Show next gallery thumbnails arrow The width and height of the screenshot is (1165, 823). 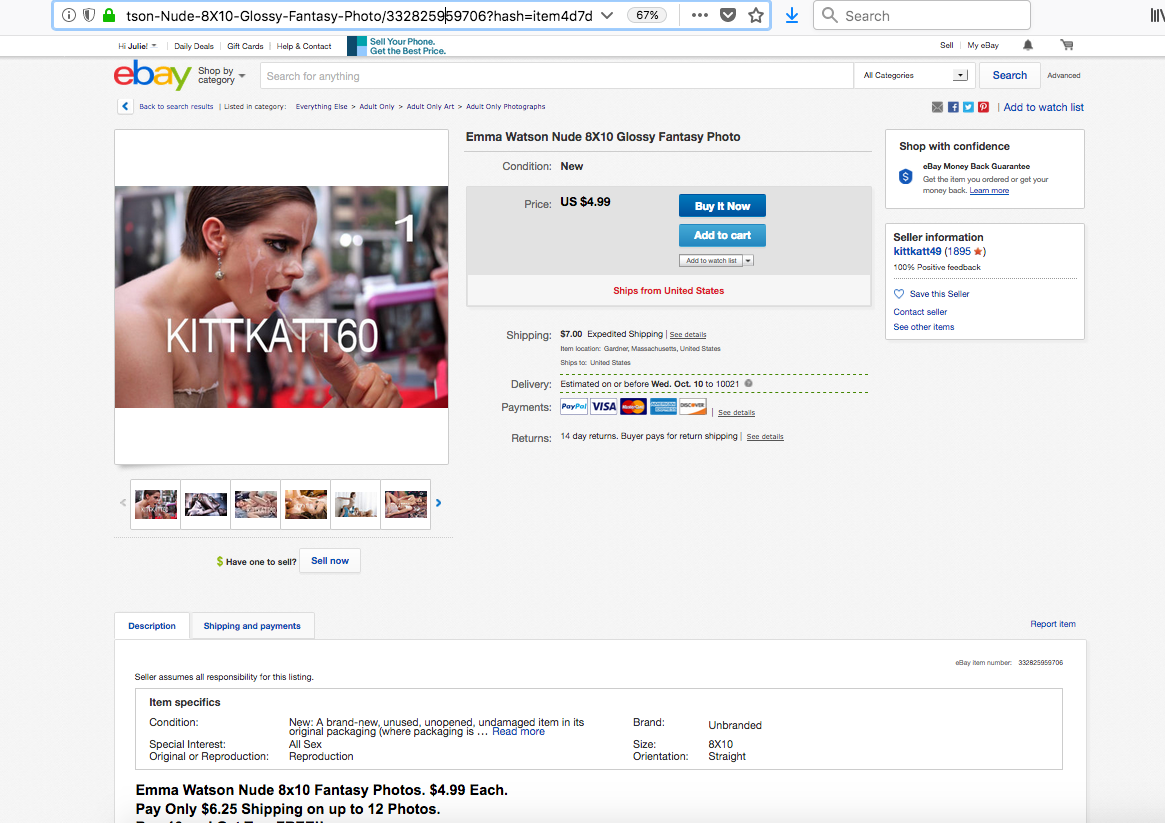pos(438,503)
